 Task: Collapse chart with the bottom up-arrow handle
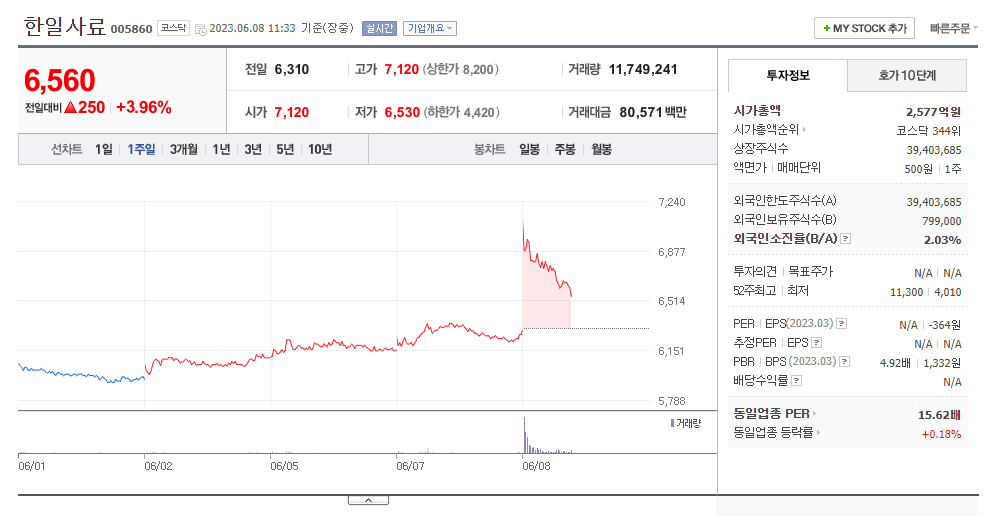coord(369,500)
